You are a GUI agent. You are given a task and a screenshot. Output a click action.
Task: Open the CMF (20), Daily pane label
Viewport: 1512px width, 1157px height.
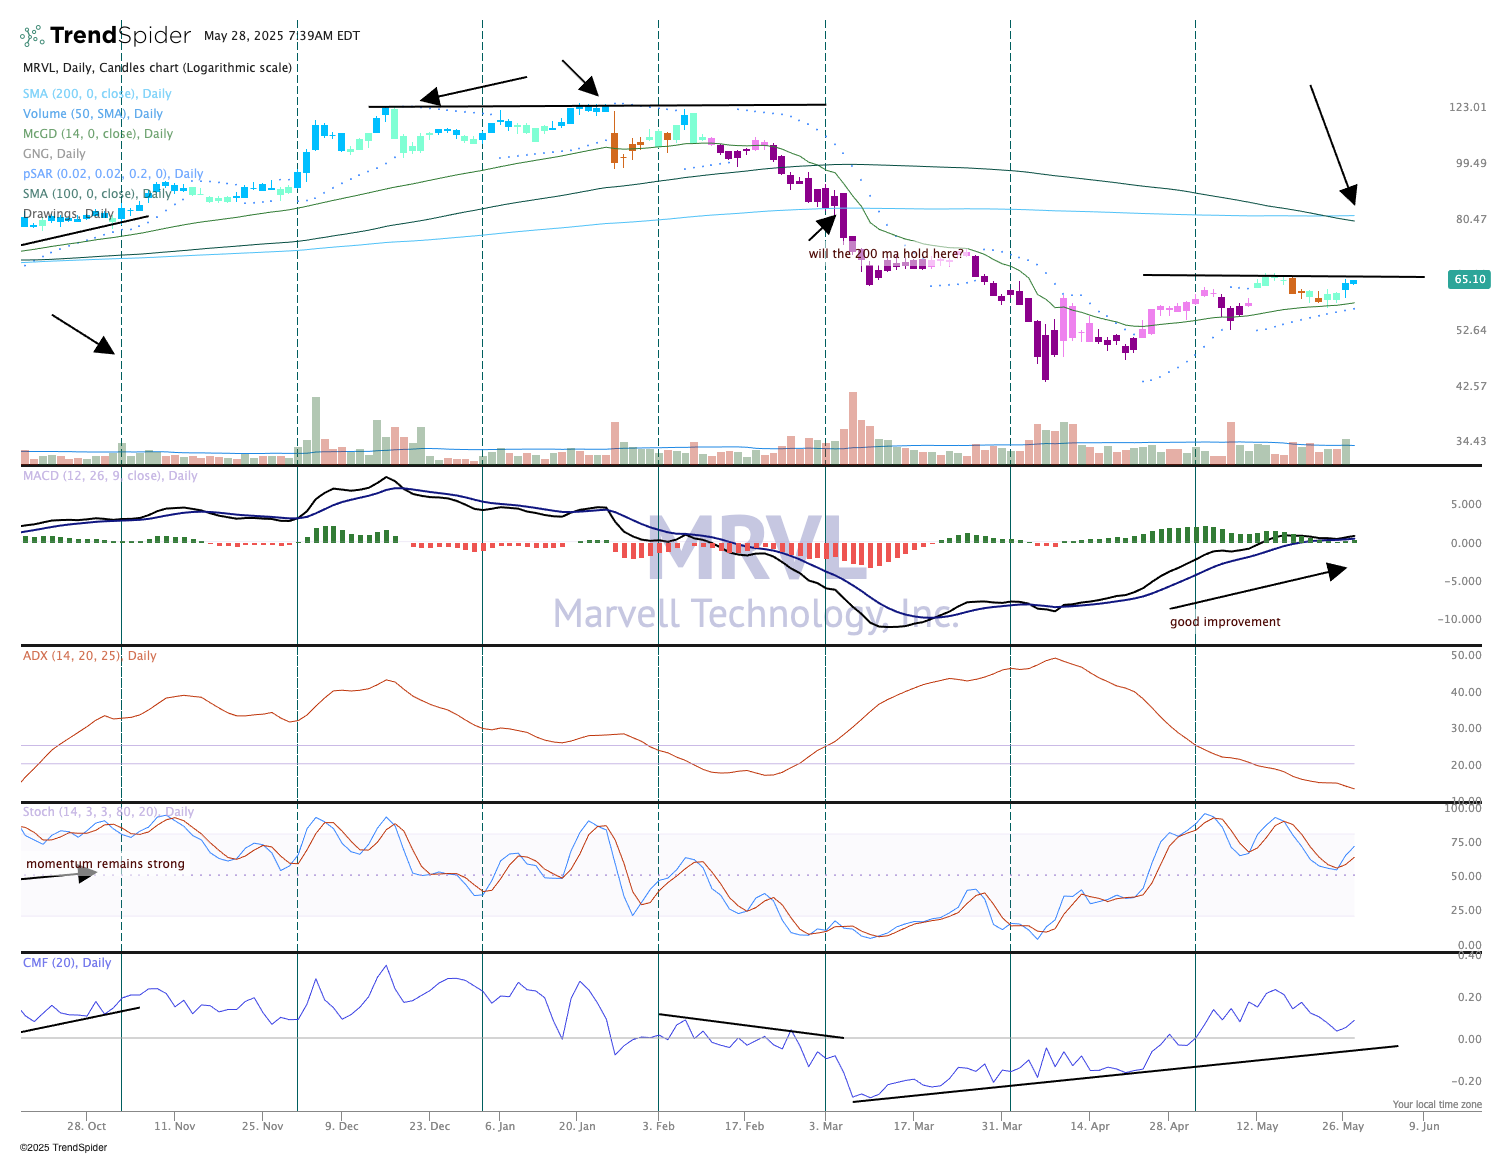[x=67, y=963]
